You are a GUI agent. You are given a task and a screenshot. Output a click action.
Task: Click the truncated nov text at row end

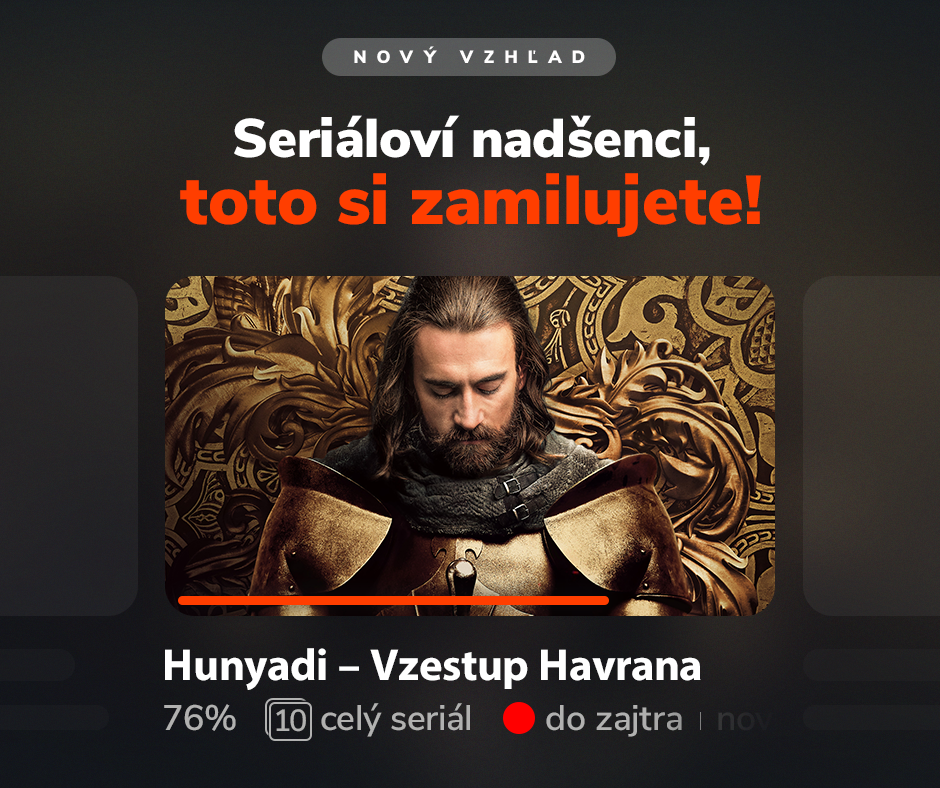743,720
